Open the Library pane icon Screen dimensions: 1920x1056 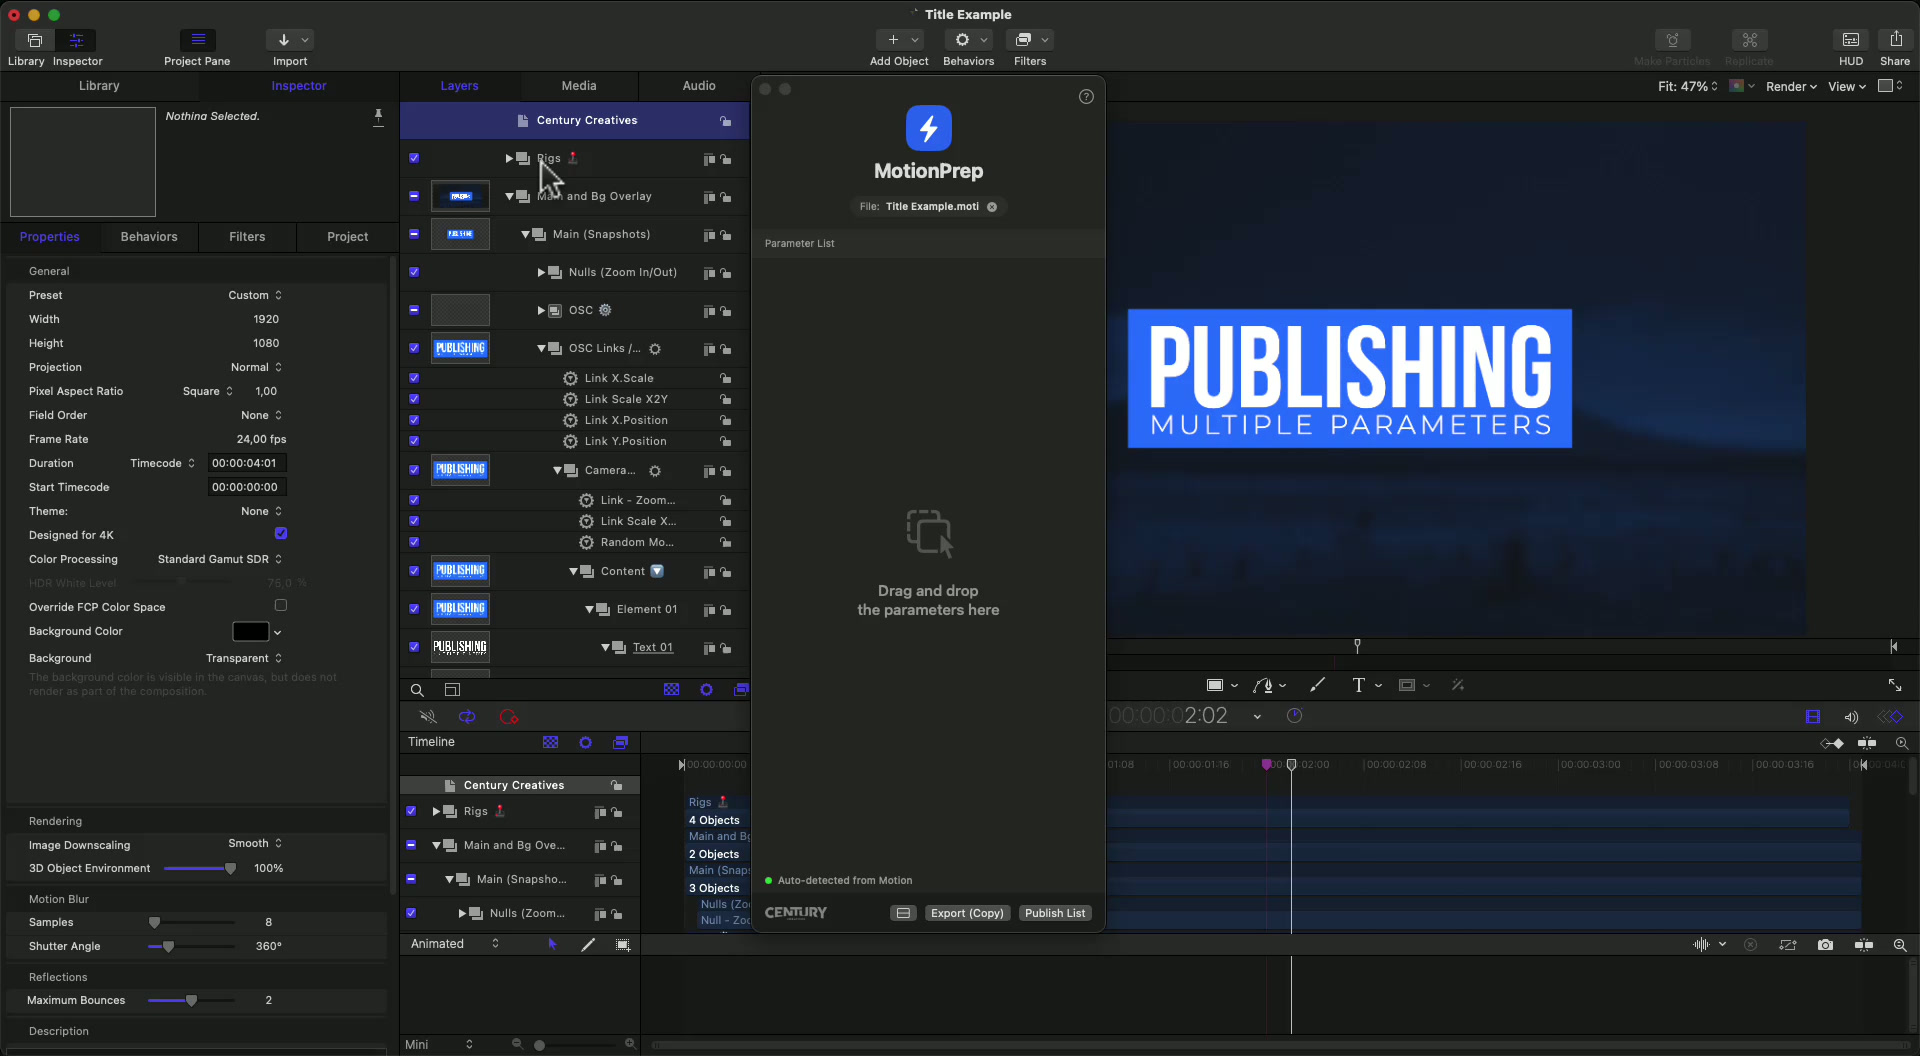pyautogui.click(x=35, y=40)
